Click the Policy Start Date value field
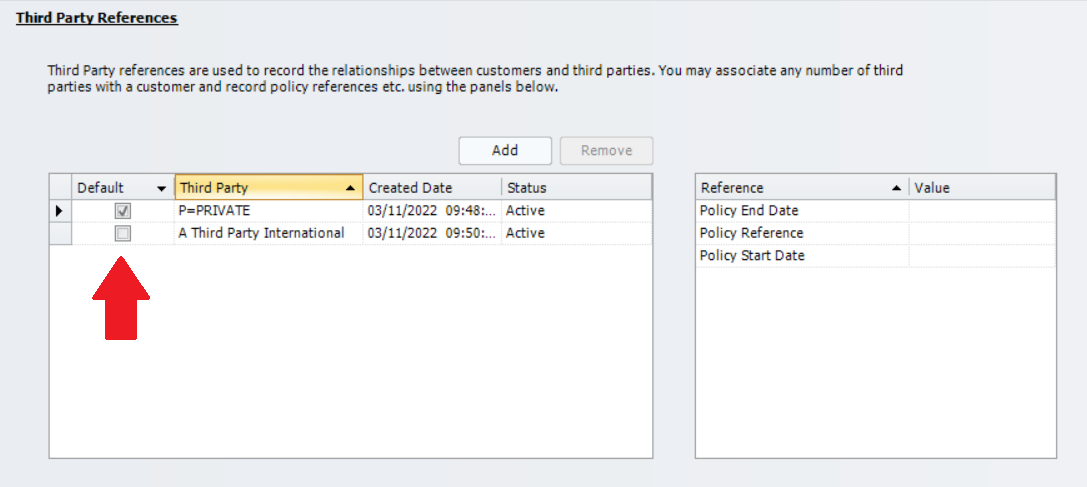 981,256
